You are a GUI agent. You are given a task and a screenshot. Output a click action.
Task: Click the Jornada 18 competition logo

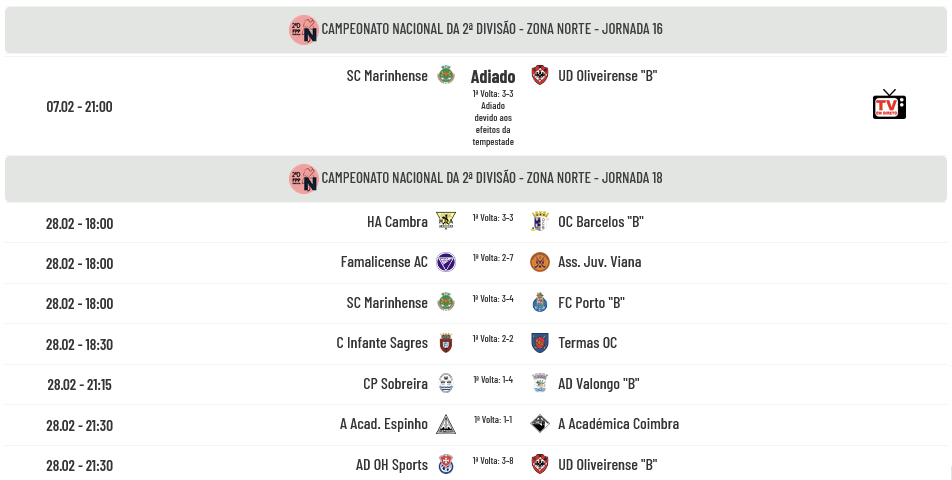[303, 179]
